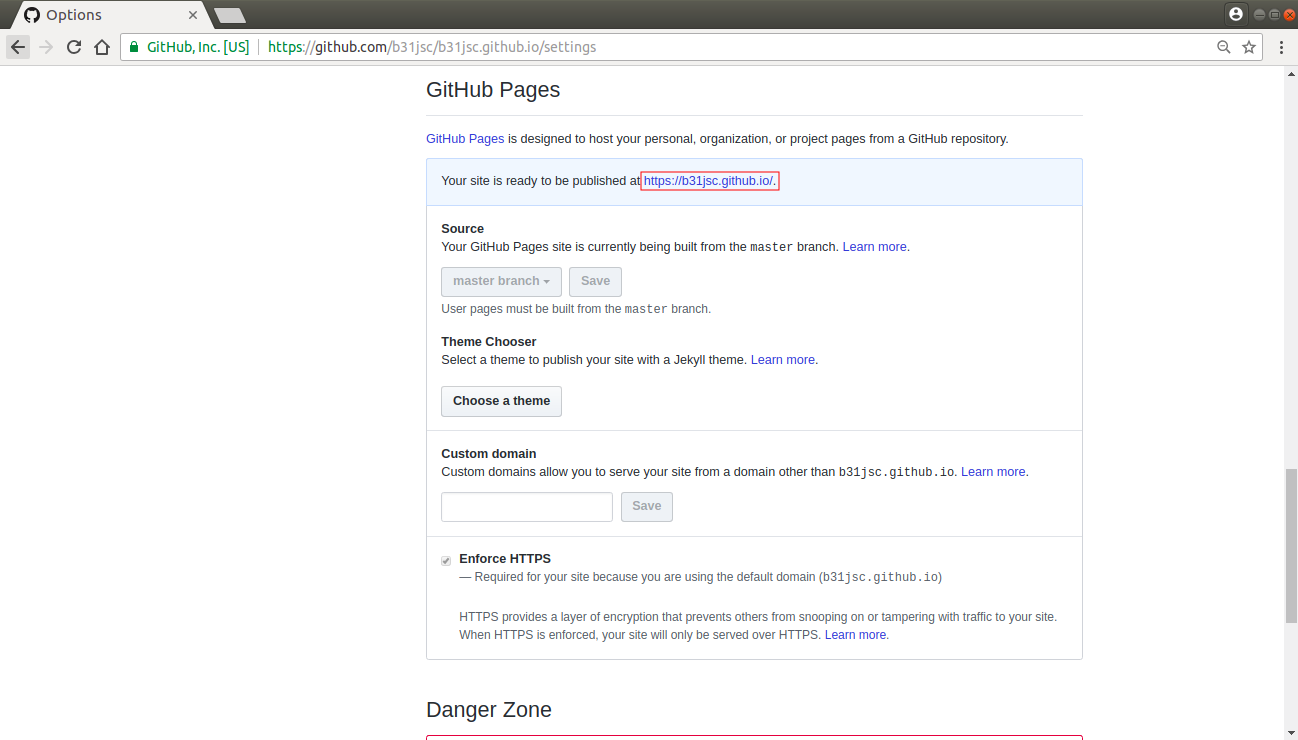The width and height of the screenshot is (1298, 740).
Task: Click the GitHub, Inc. [US] certificate label
Action: click(198, 47)
